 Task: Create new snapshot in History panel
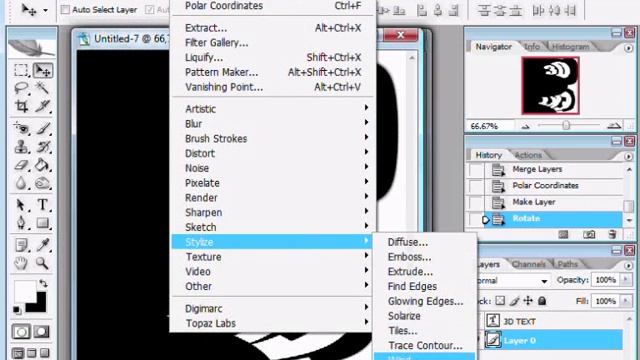[589, 234]
